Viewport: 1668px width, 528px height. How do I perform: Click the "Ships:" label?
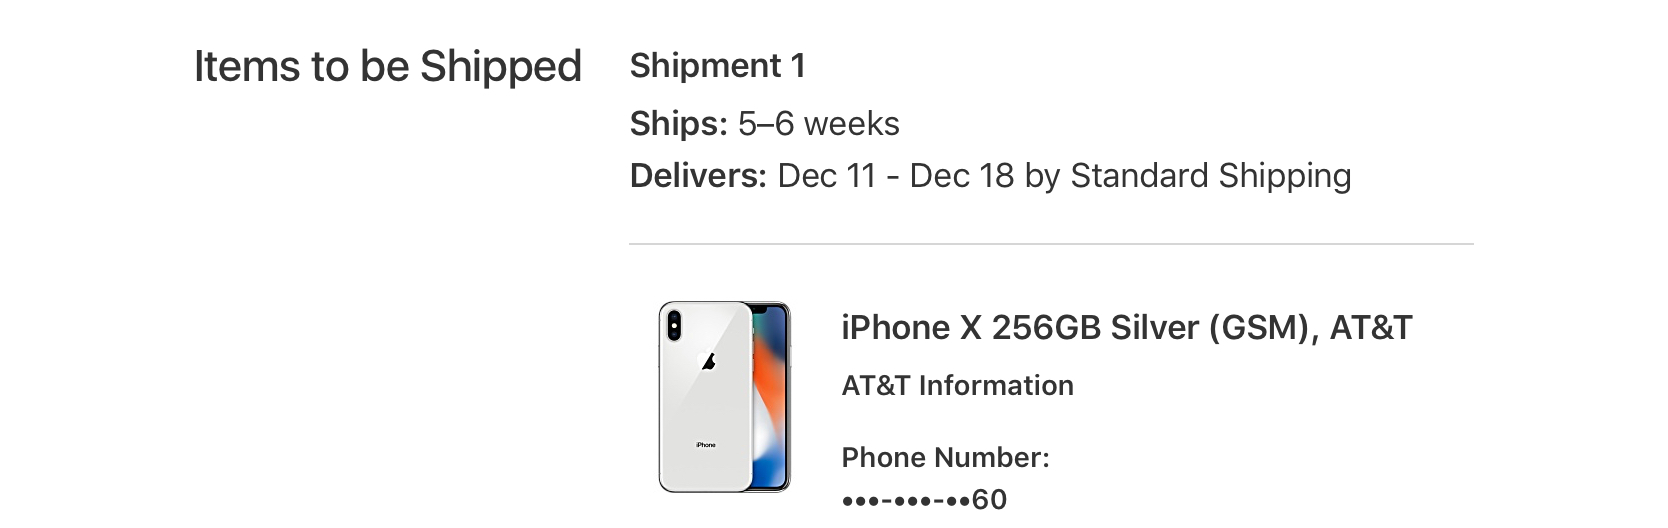[x=678, y=124]
